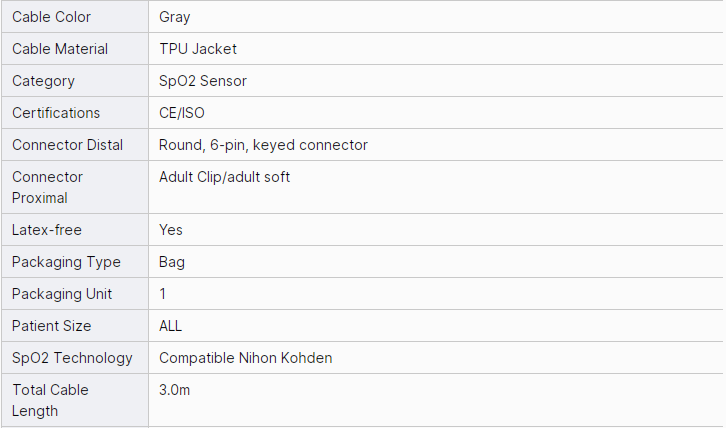This screenshot has height=428, width=726.
Task: Click the Connector Proximal label
Action: pos(47,187)
